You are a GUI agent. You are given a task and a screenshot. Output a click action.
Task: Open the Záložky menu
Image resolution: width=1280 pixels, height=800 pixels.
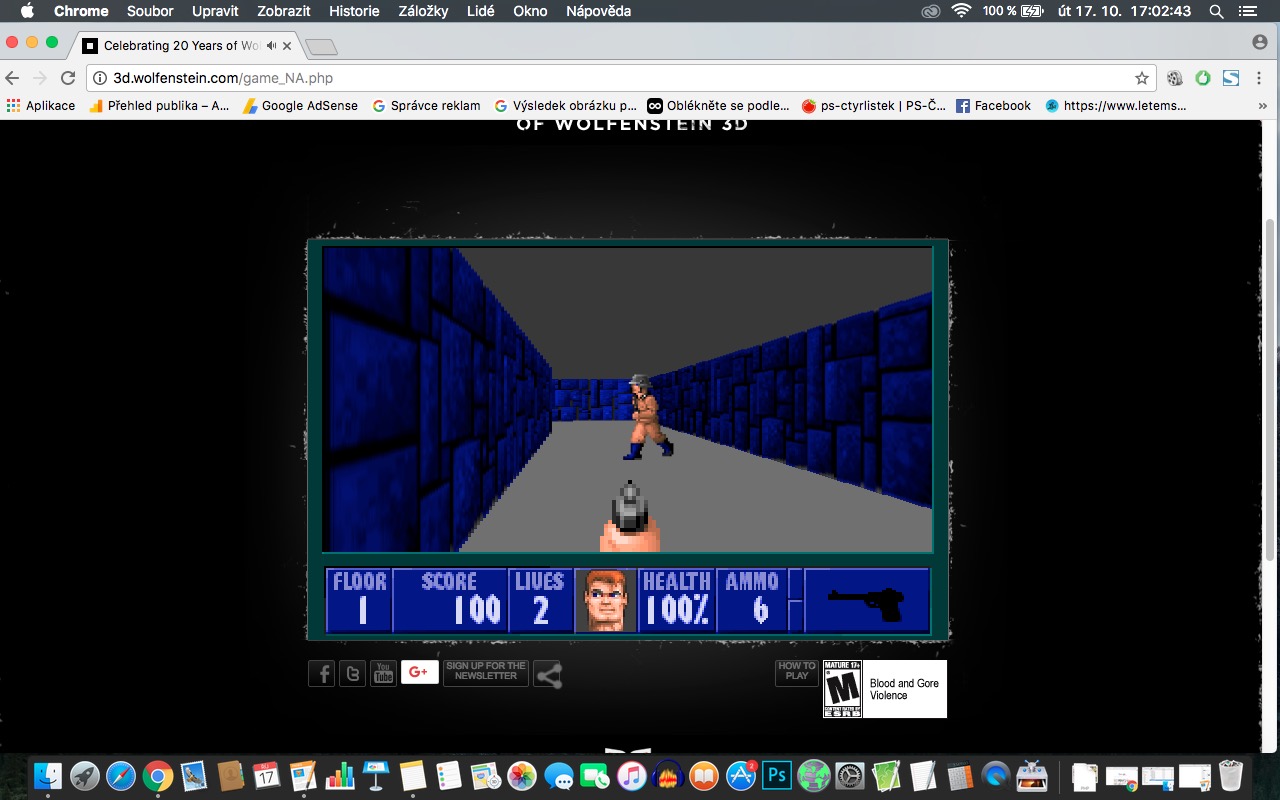coord(423,11)
